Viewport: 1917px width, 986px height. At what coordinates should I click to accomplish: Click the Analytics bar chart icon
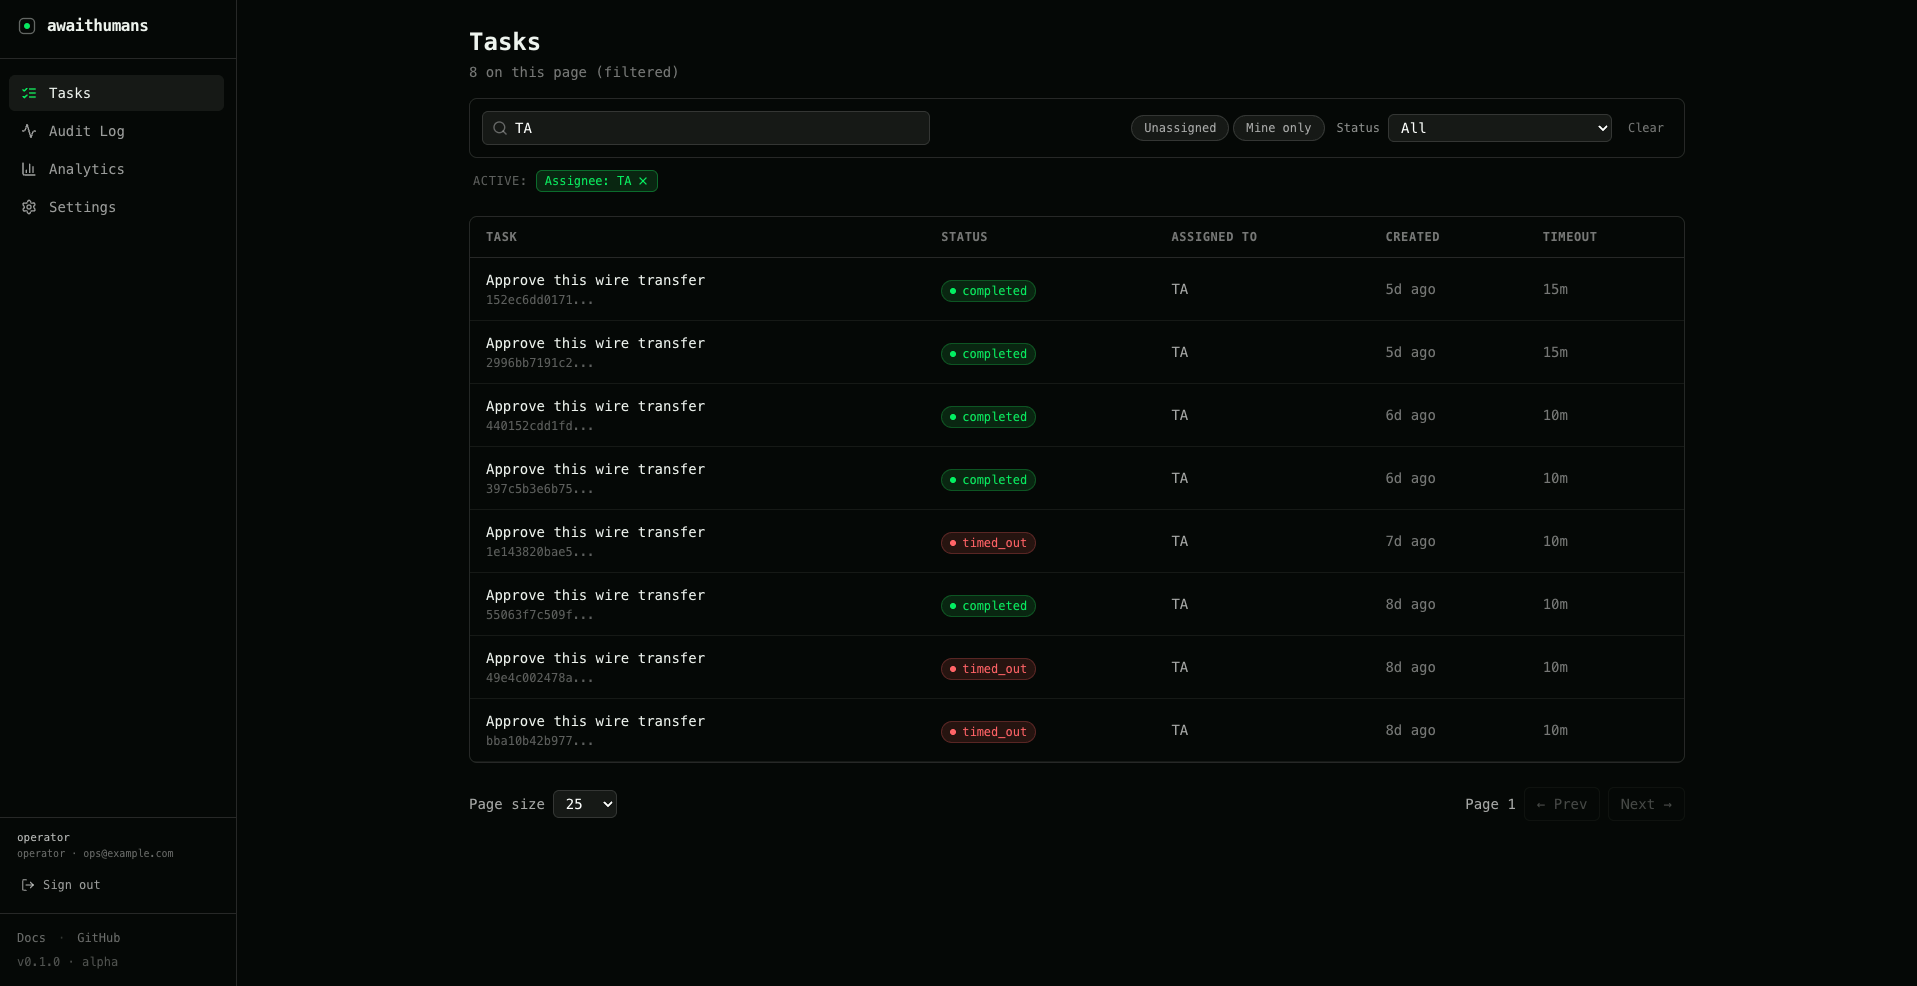point(29,169)
